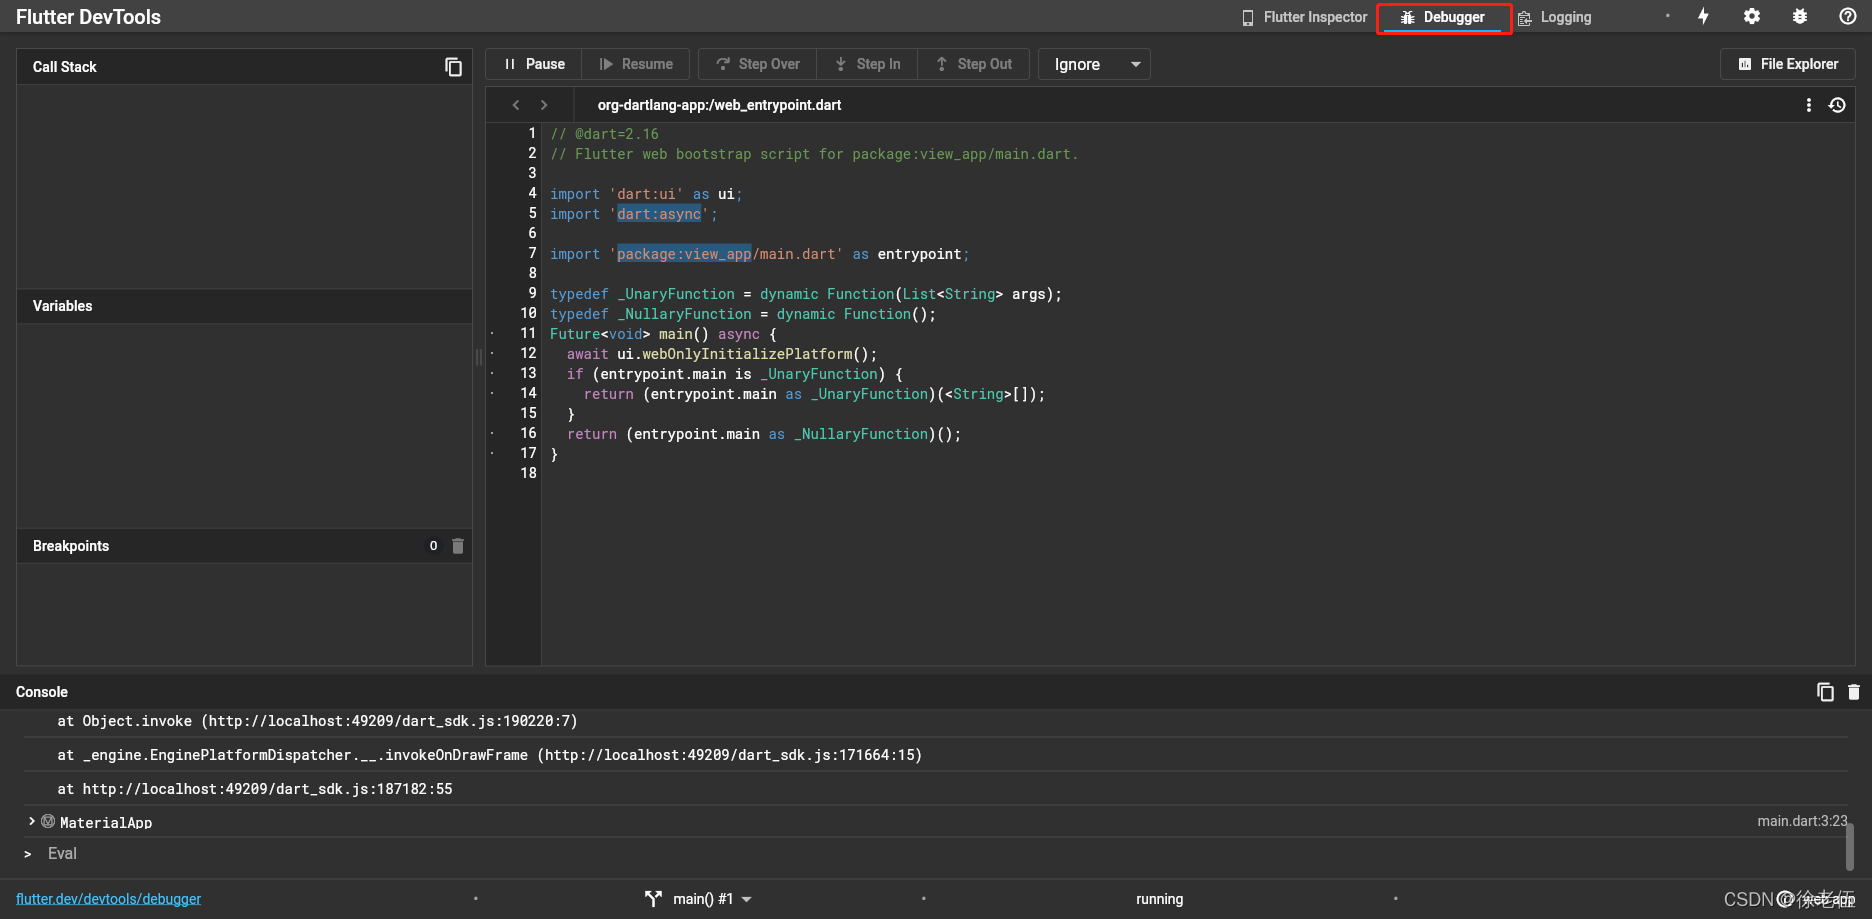Click the 'running' status text
The image size is (1872, 919).
1159,899
